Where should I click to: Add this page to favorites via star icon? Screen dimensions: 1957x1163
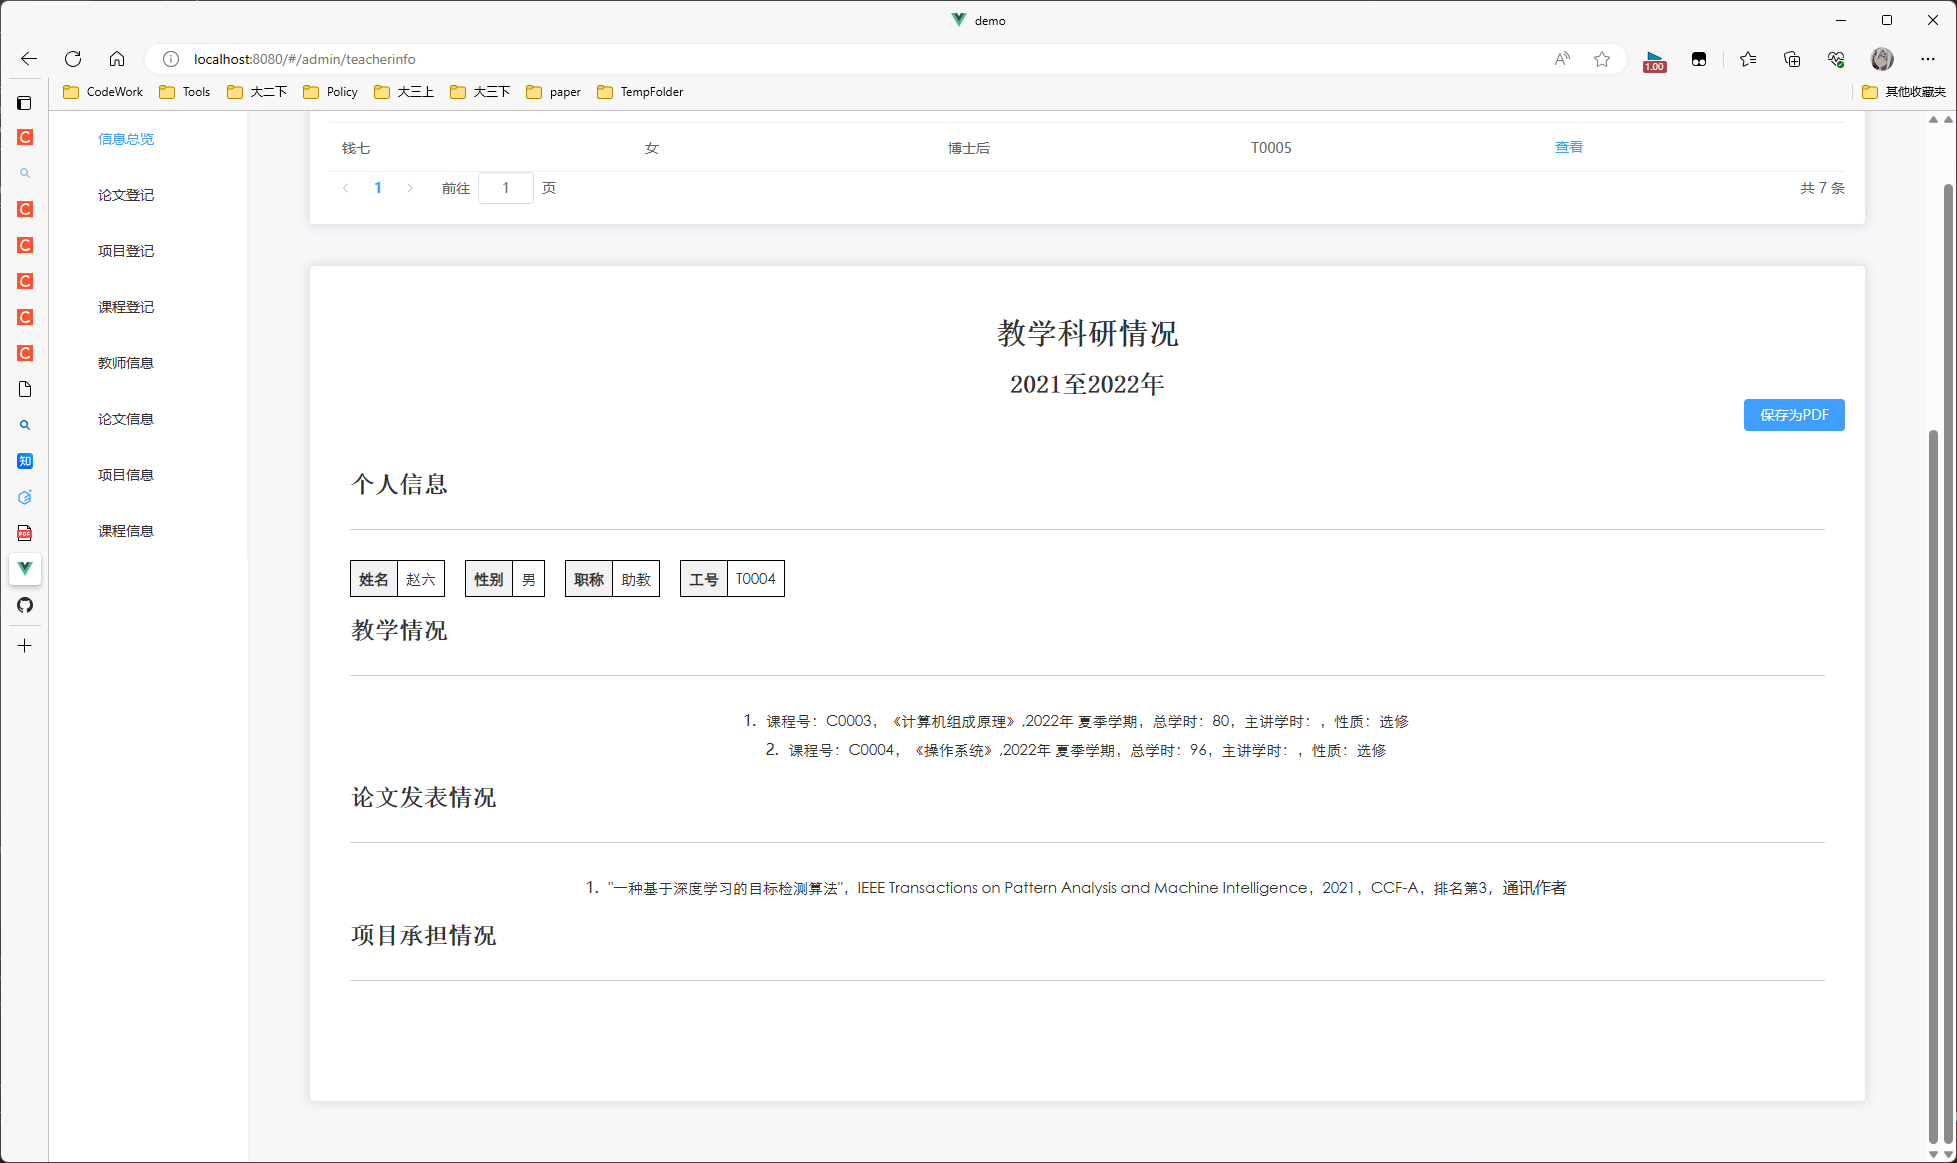tap(1602, 59)
